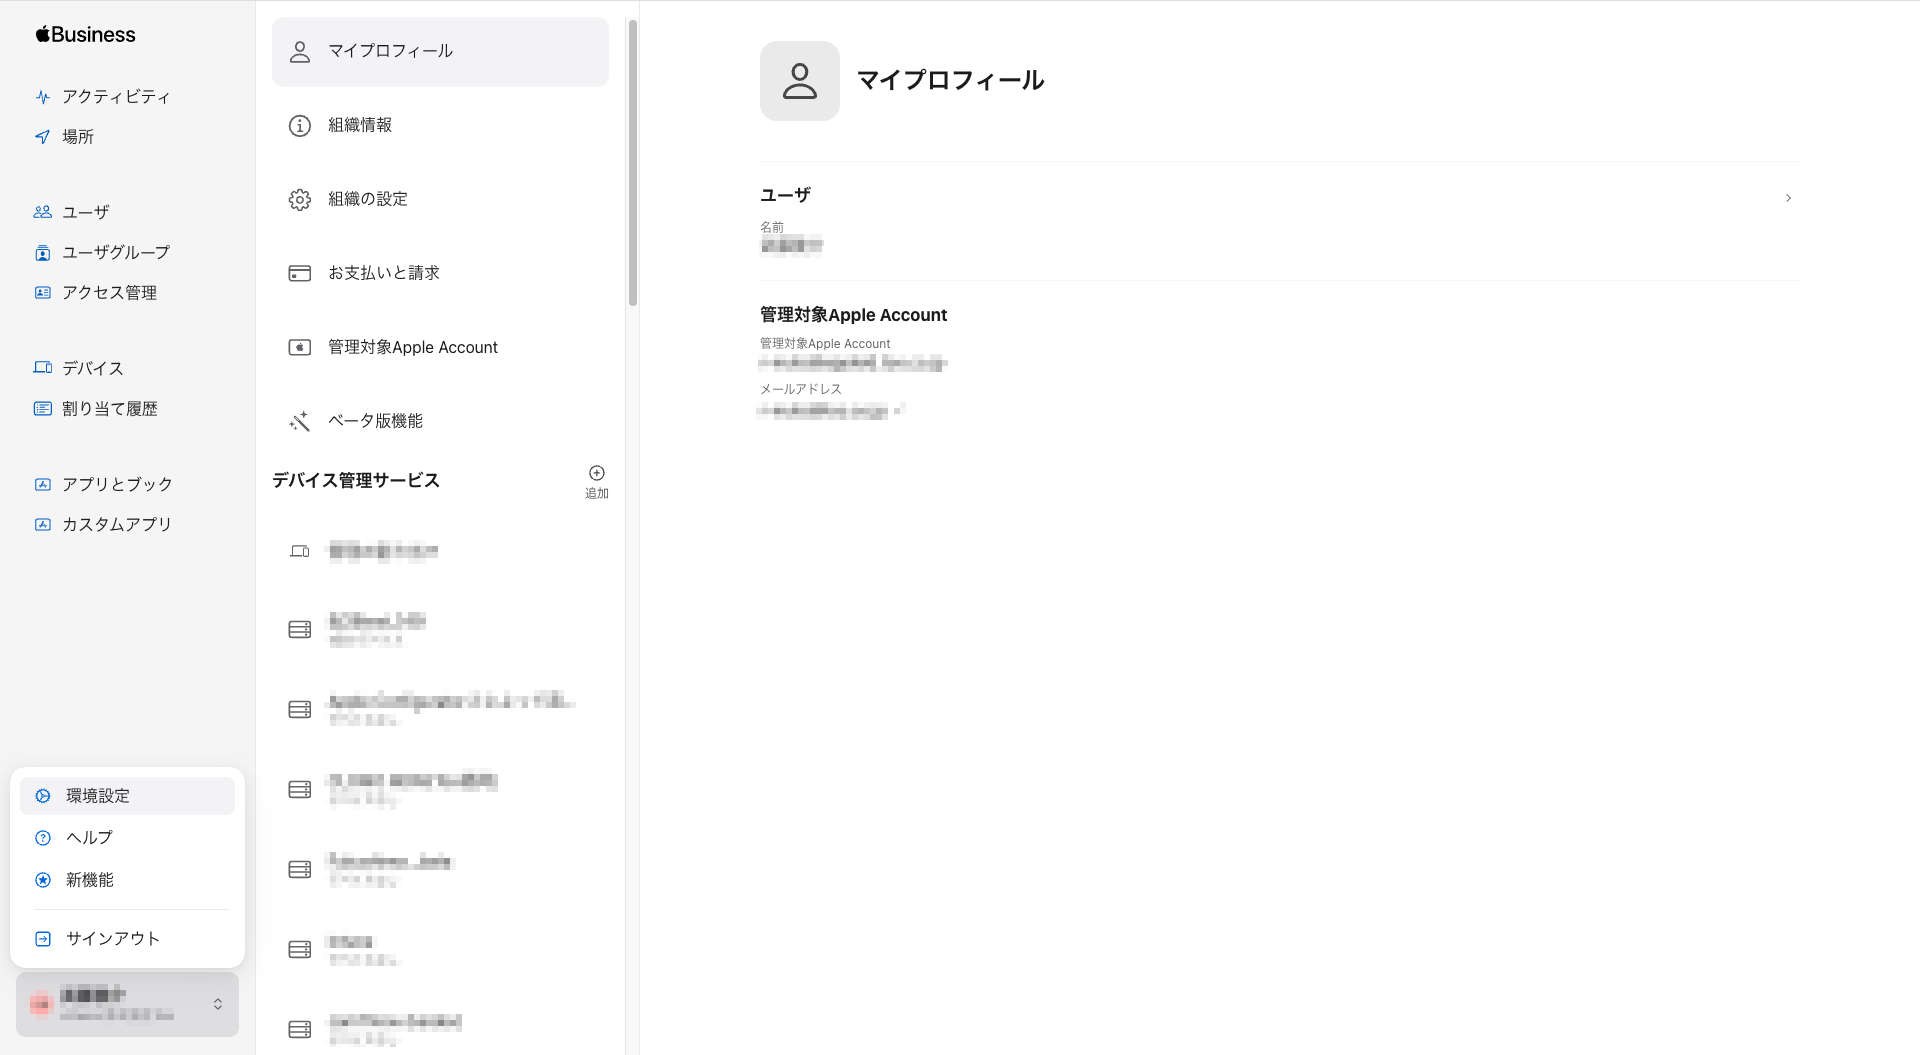The height and width of the screenshot is (1055, 1920).
Task: Click the 管理対象Apple Account section heading
Action: click(x=853, y=315)
